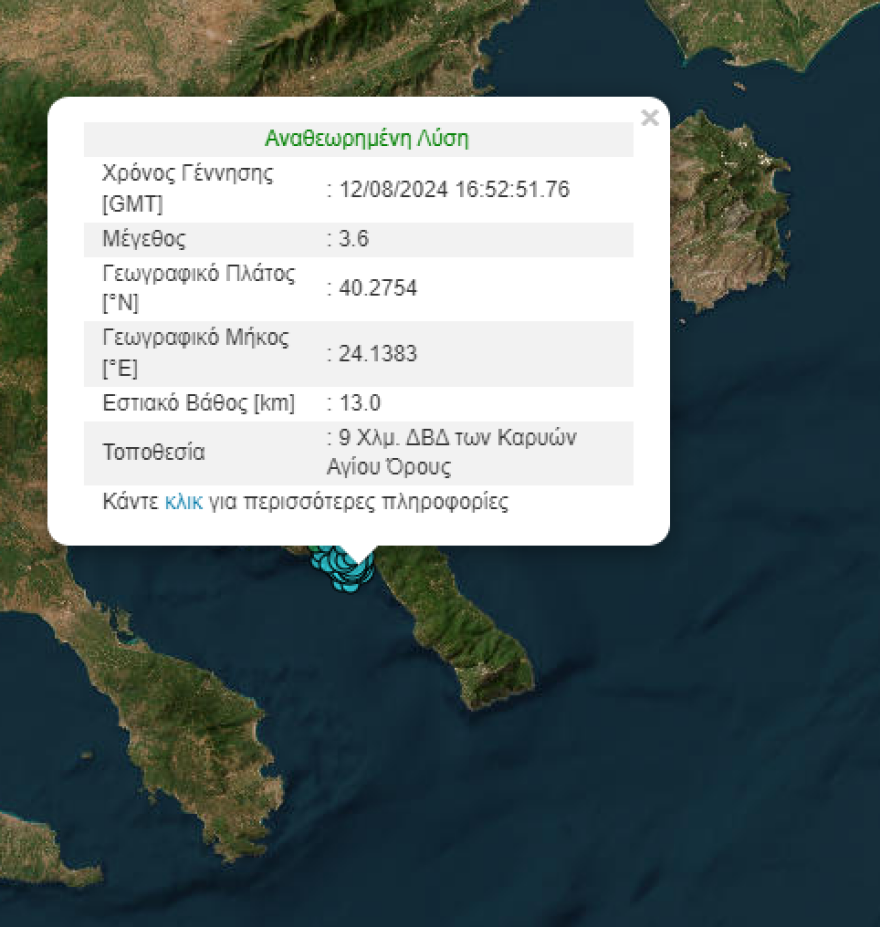This screenshot has height=927, width=880.
Task: Open the "κλικ" link for more information
Action: (x=183, y=502)
